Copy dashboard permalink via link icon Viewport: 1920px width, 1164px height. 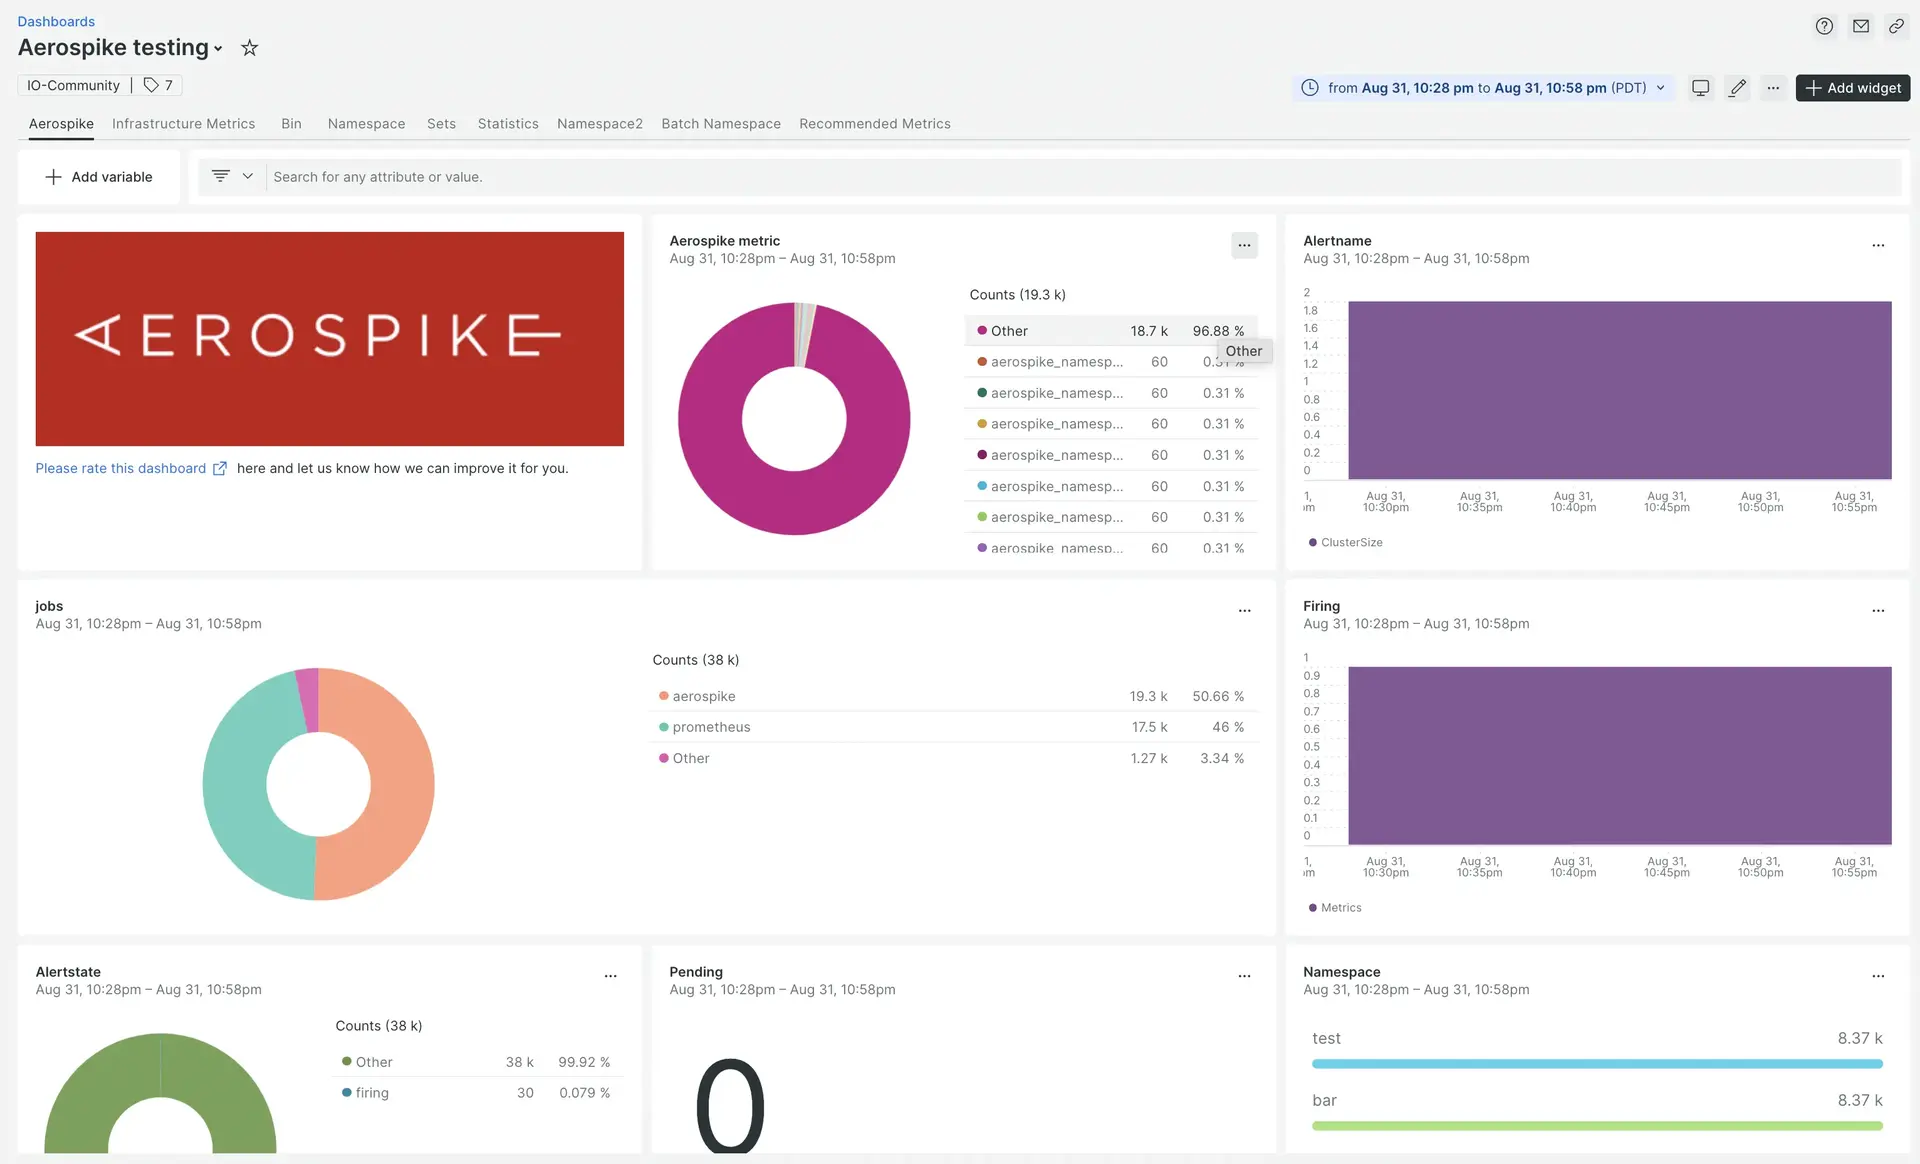click(1896, 27)
